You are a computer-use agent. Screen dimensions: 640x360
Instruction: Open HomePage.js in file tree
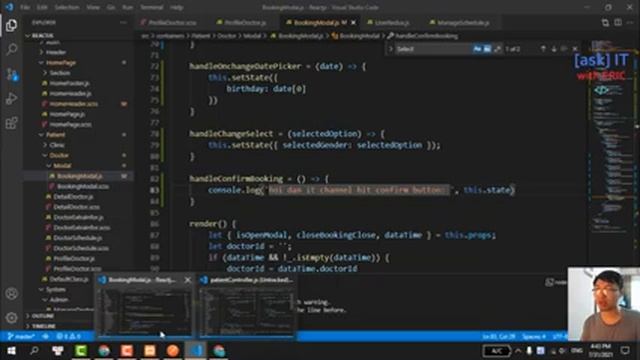(79, 114)
